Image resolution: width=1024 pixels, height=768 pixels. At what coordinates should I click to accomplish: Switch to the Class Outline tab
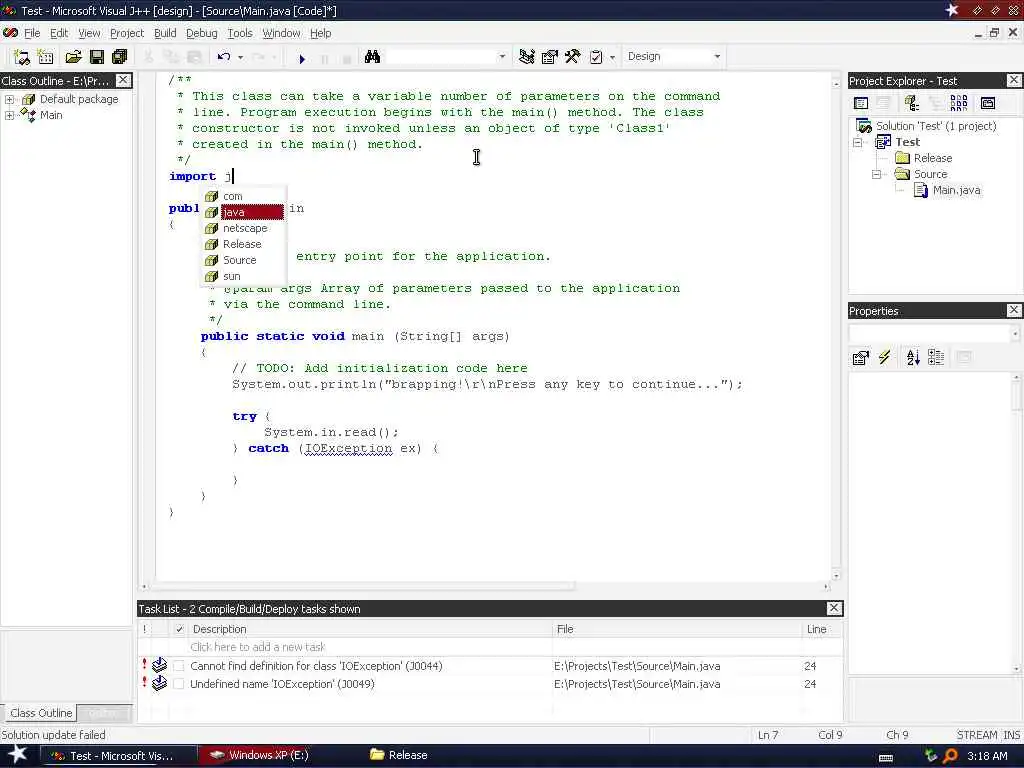[x=40, y=713]
